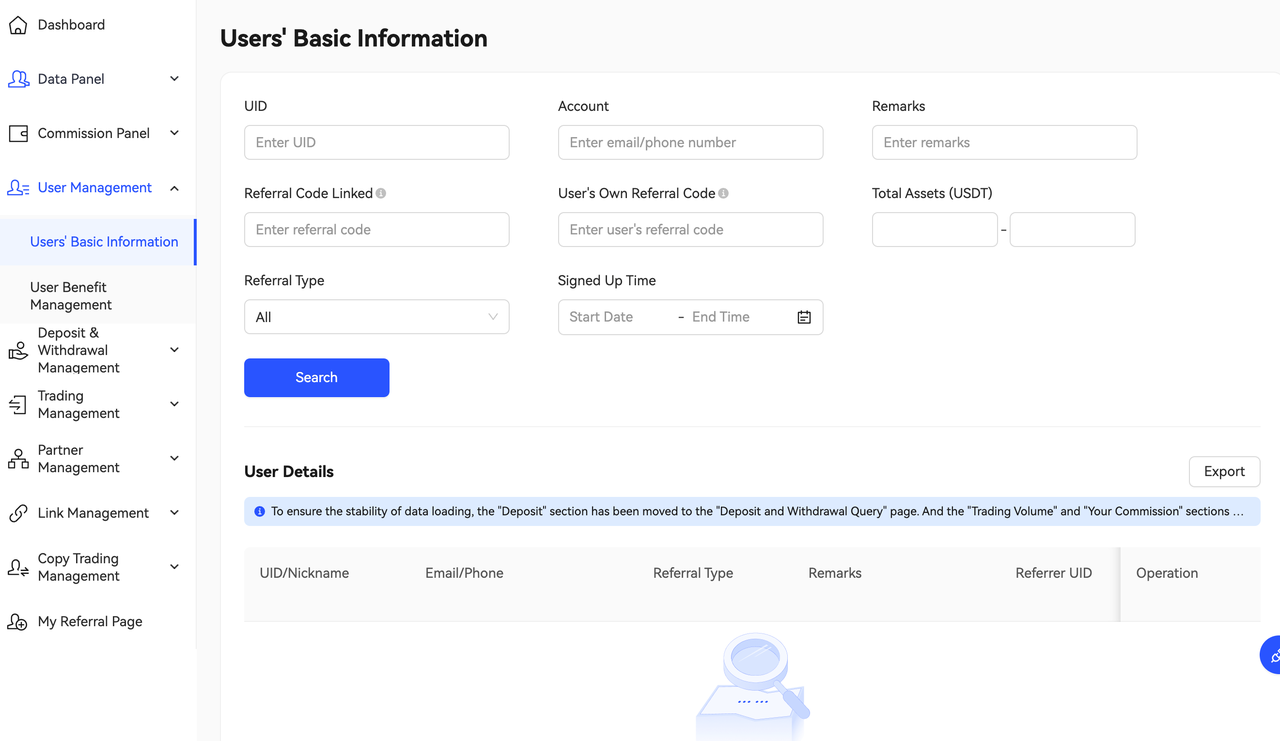The width and height of the screenshot is (1280, 741).
Task: Click the My Referral Page icon
Action: click(18, 622)
